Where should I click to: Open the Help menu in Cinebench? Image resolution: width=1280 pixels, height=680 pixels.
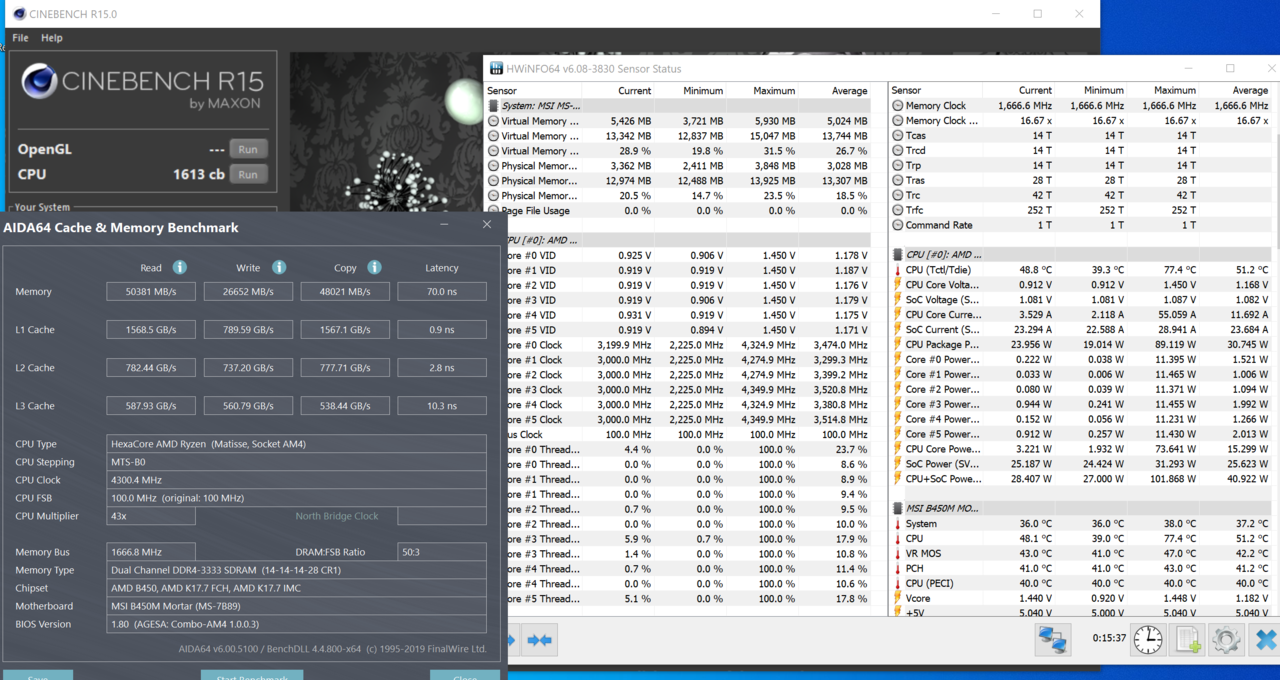pyautogui.click(x=52, y=38)
